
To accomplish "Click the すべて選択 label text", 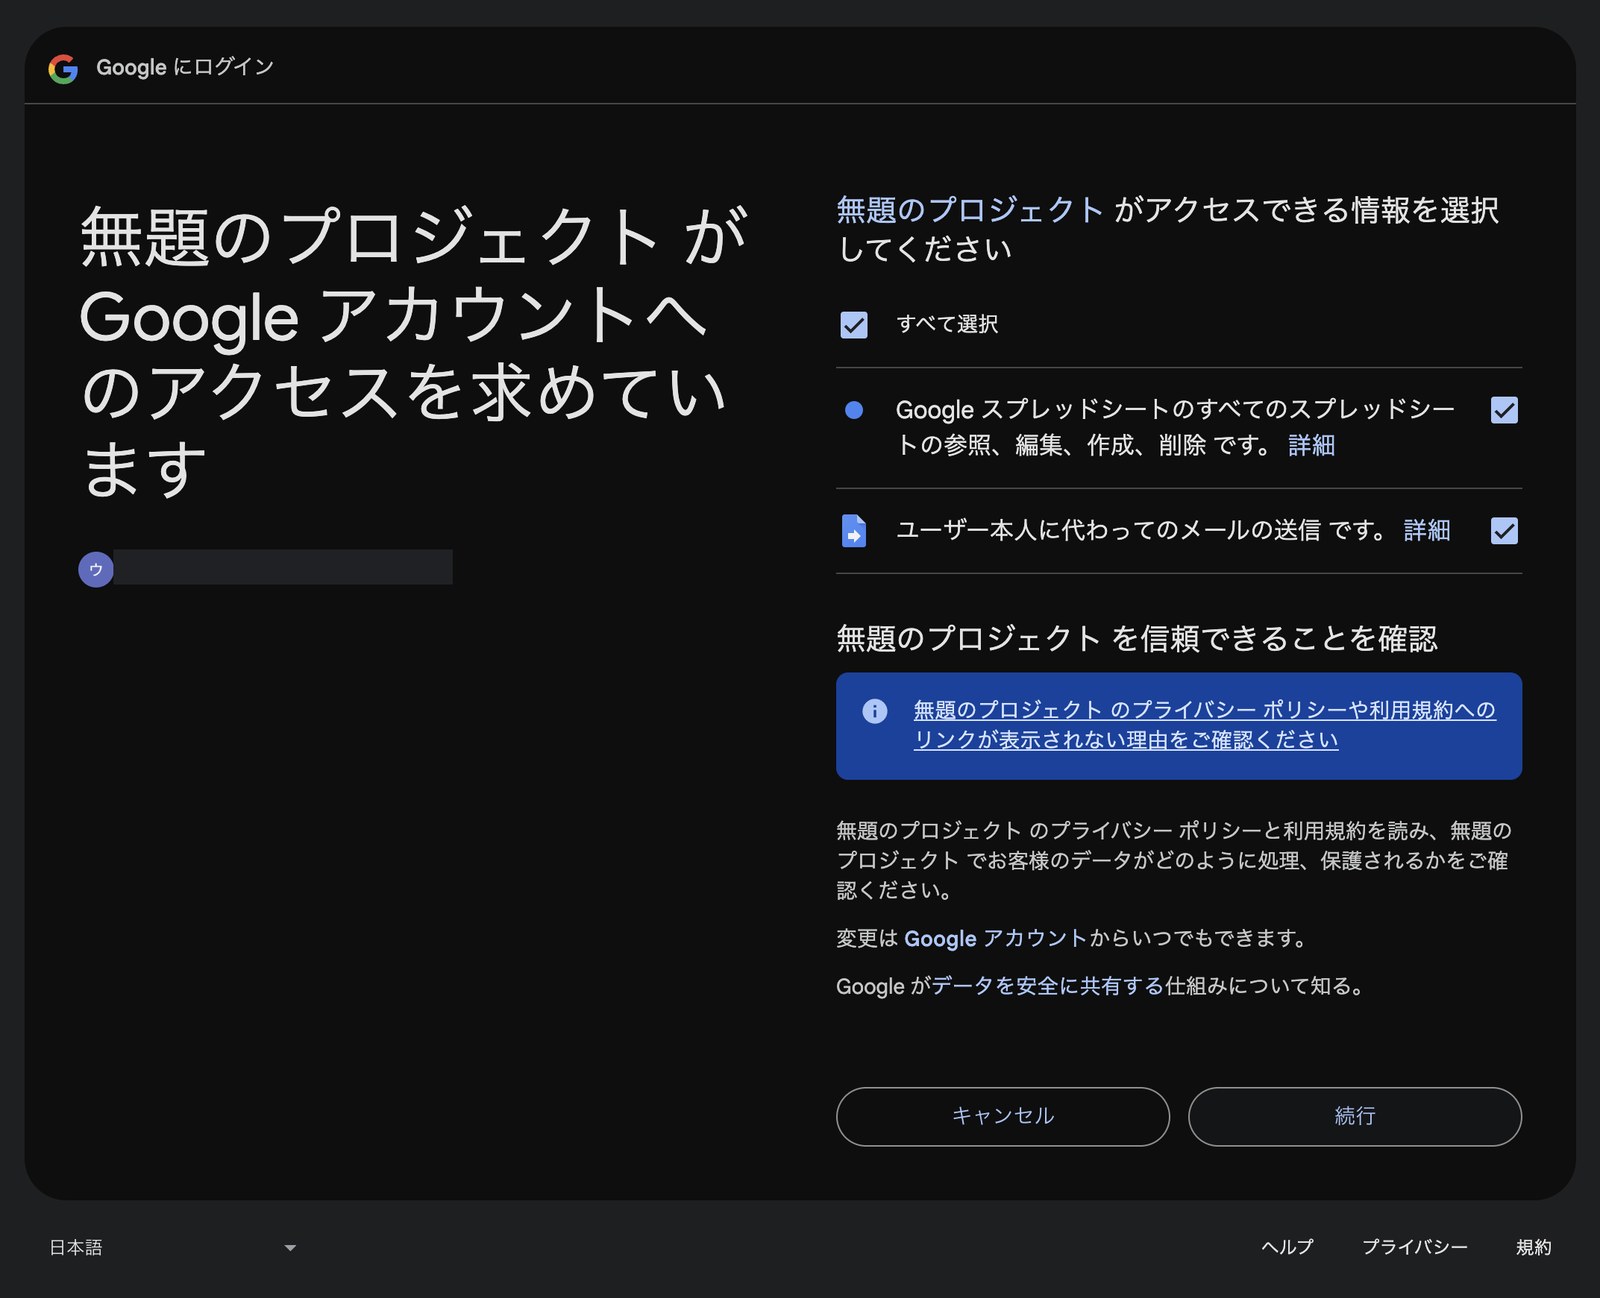I will click(947, 325).
